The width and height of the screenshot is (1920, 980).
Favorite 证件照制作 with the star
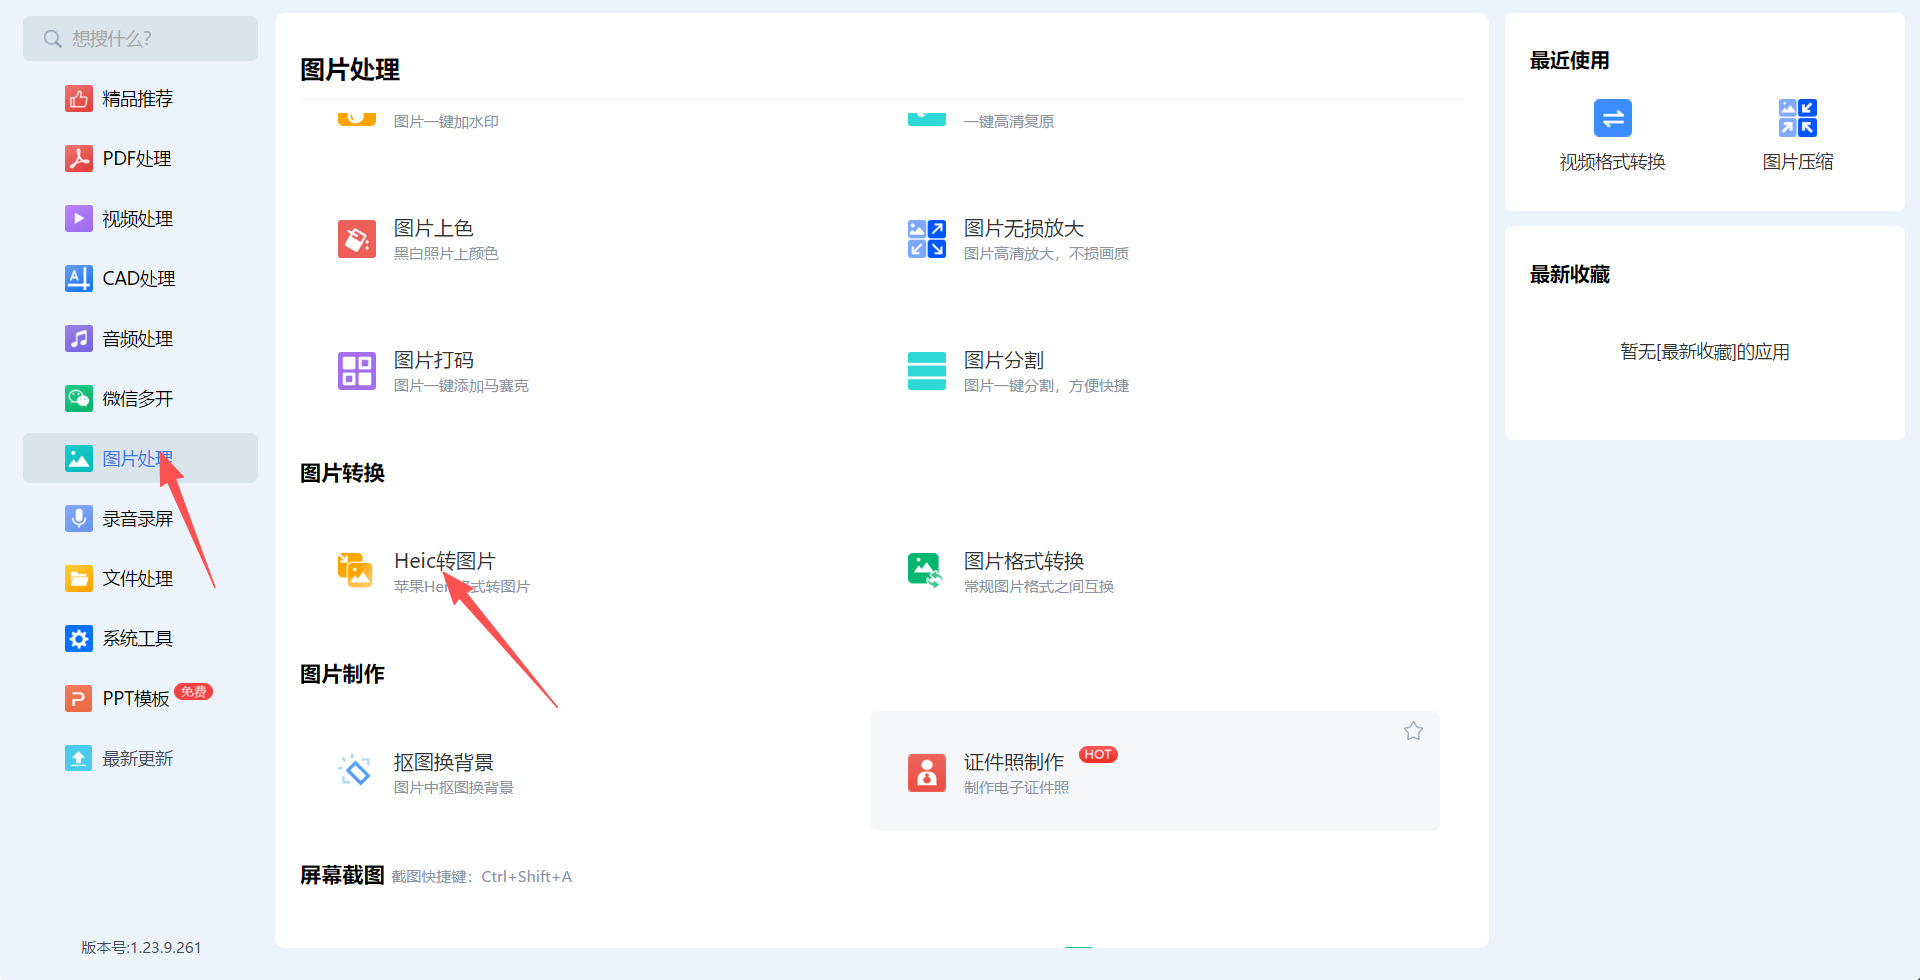[1413, 731]
